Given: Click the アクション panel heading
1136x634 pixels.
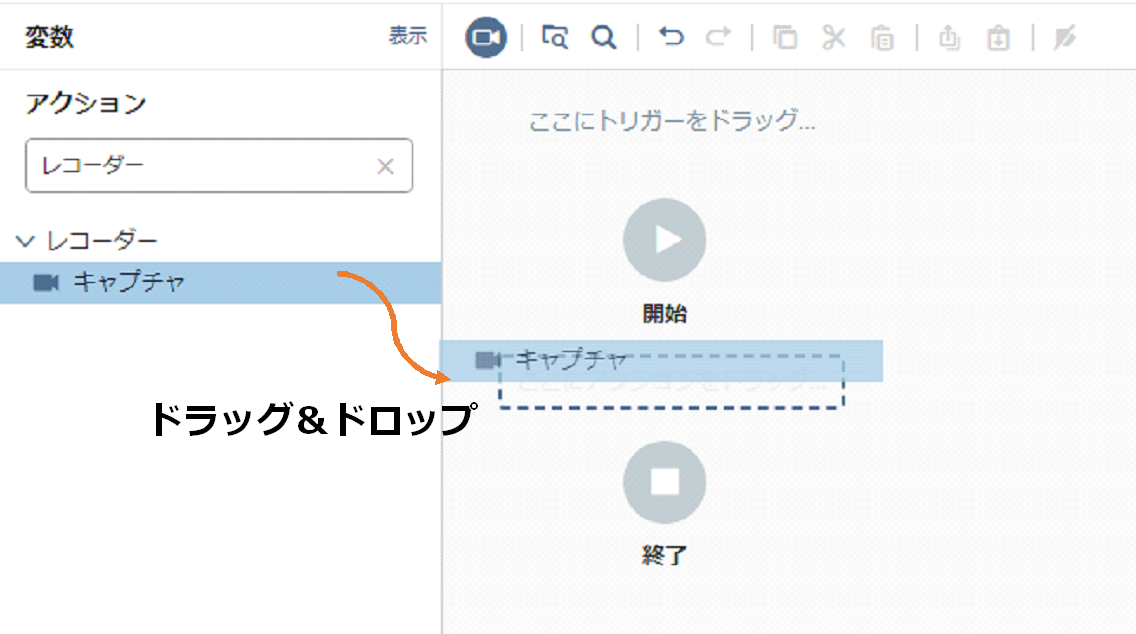Looking at the screenshot, I should [x=86, y=104].
